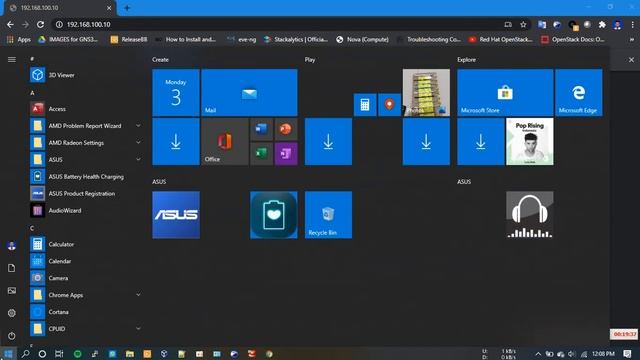Image resolution: width=640 pixels, height=360 pixels.
Task: Open the small Word tile
Action: (x=261, y=129)
